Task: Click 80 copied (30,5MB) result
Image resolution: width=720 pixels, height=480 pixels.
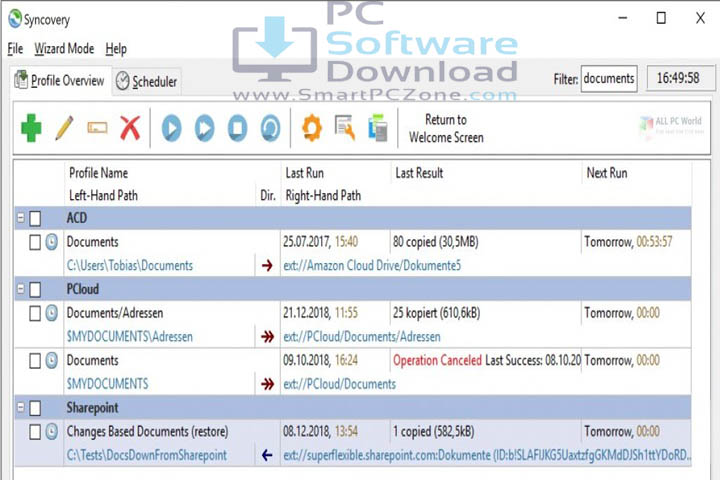Action: coord(435,242)
